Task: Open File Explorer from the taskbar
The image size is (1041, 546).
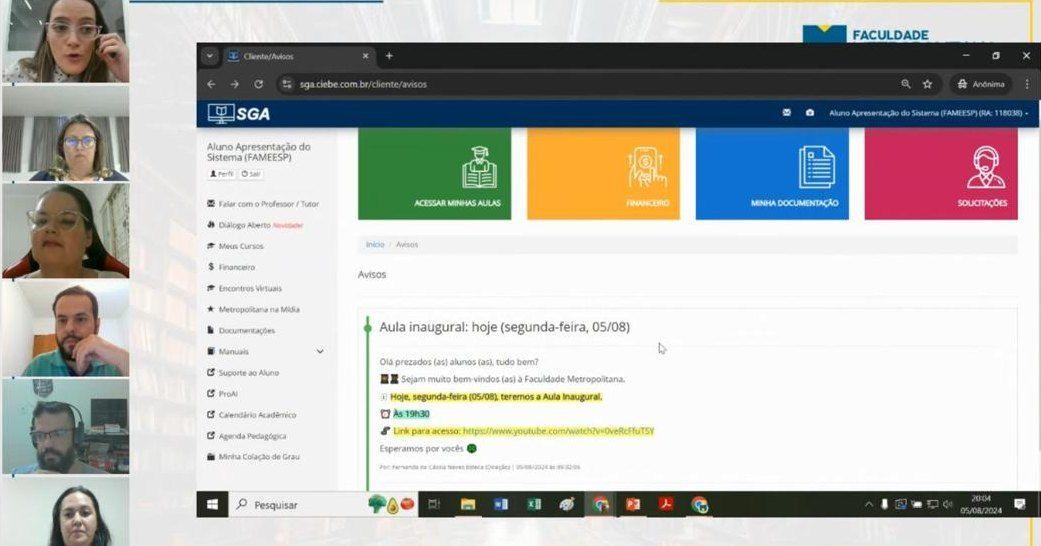Action: click(x=468, y=505)
